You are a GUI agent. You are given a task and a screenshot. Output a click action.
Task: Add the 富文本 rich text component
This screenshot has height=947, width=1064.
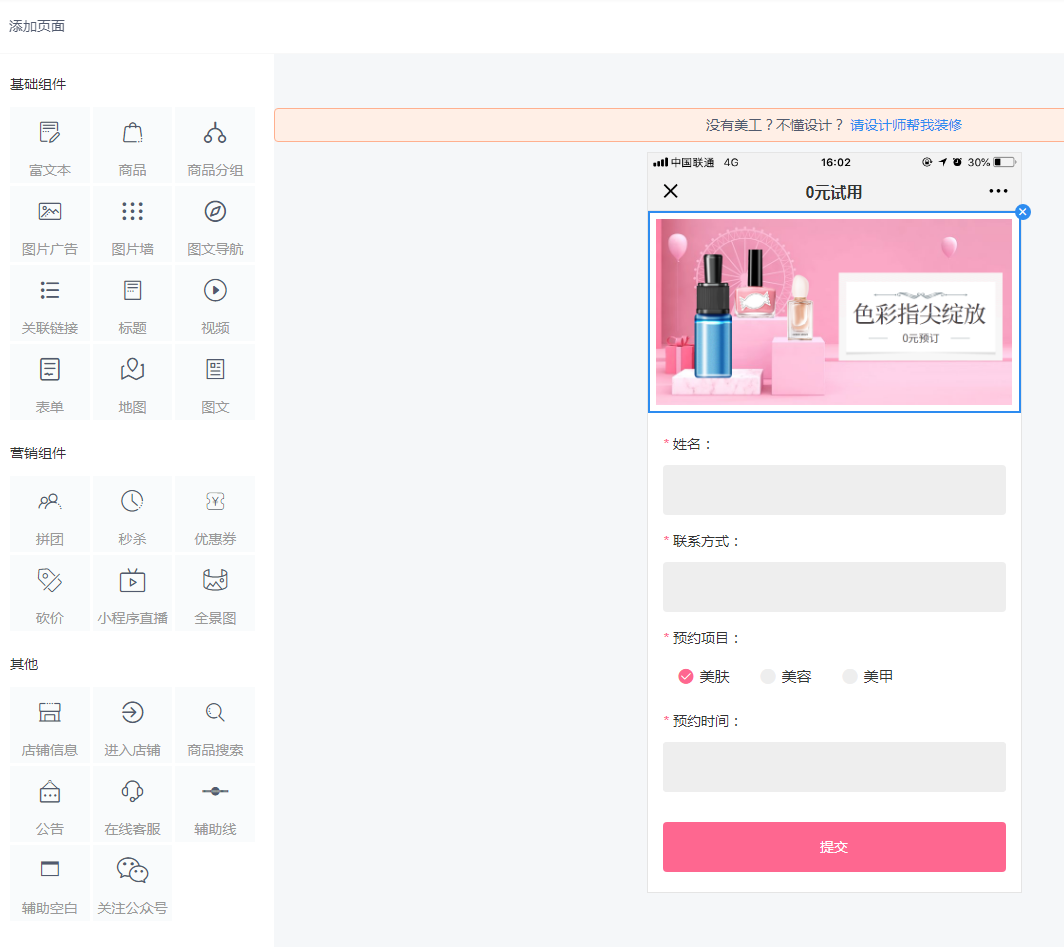click(x=50, y=144)
